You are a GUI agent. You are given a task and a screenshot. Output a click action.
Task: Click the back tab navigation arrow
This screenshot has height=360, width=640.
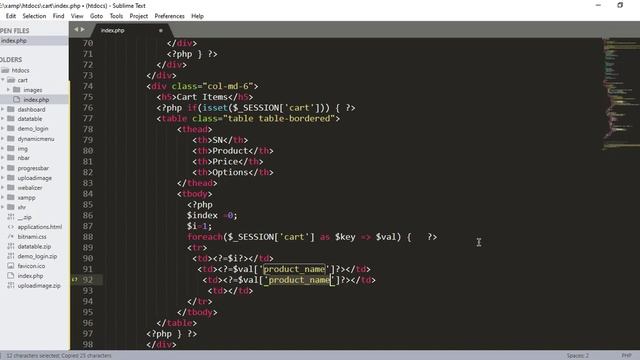(76, 29)
